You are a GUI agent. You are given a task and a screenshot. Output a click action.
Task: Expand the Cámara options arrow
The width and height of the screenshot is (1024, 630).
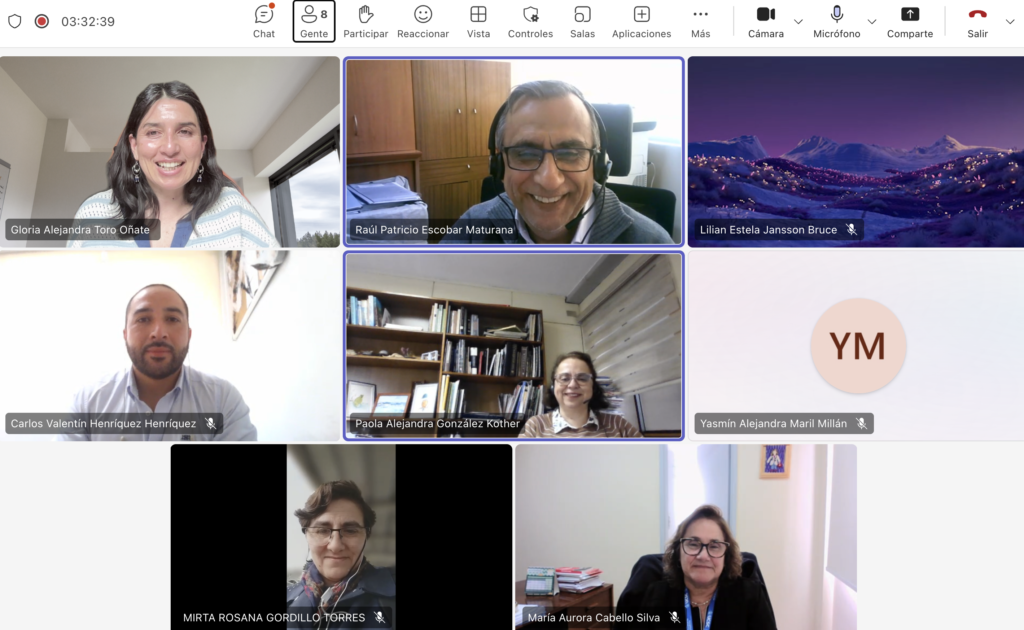pos(798,22)
